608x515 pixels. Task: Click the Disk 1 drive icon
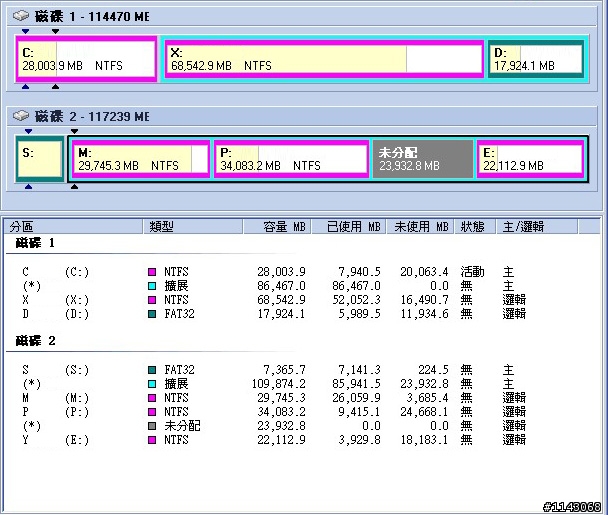click(21, 16)
